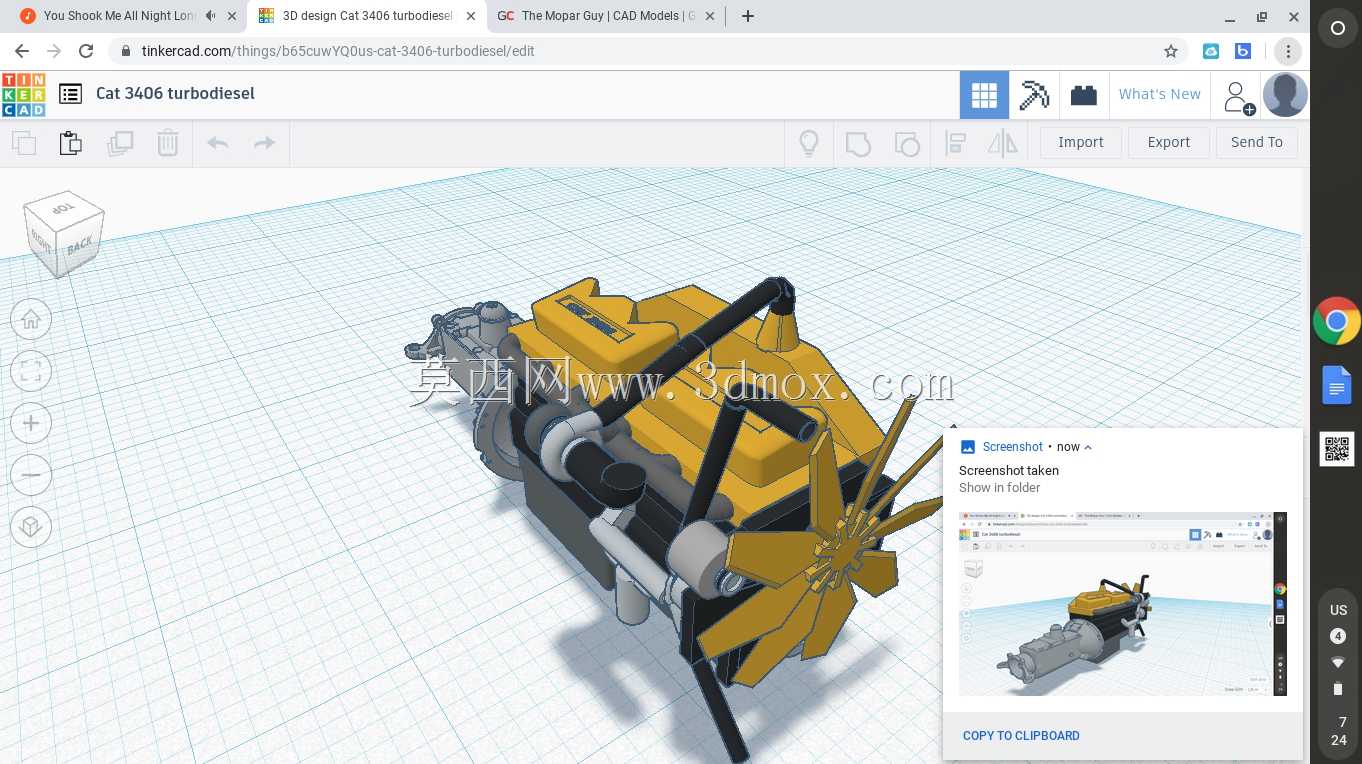
Task: Bookmark this page with the star icon
Action: click(x=1171, y=51)
